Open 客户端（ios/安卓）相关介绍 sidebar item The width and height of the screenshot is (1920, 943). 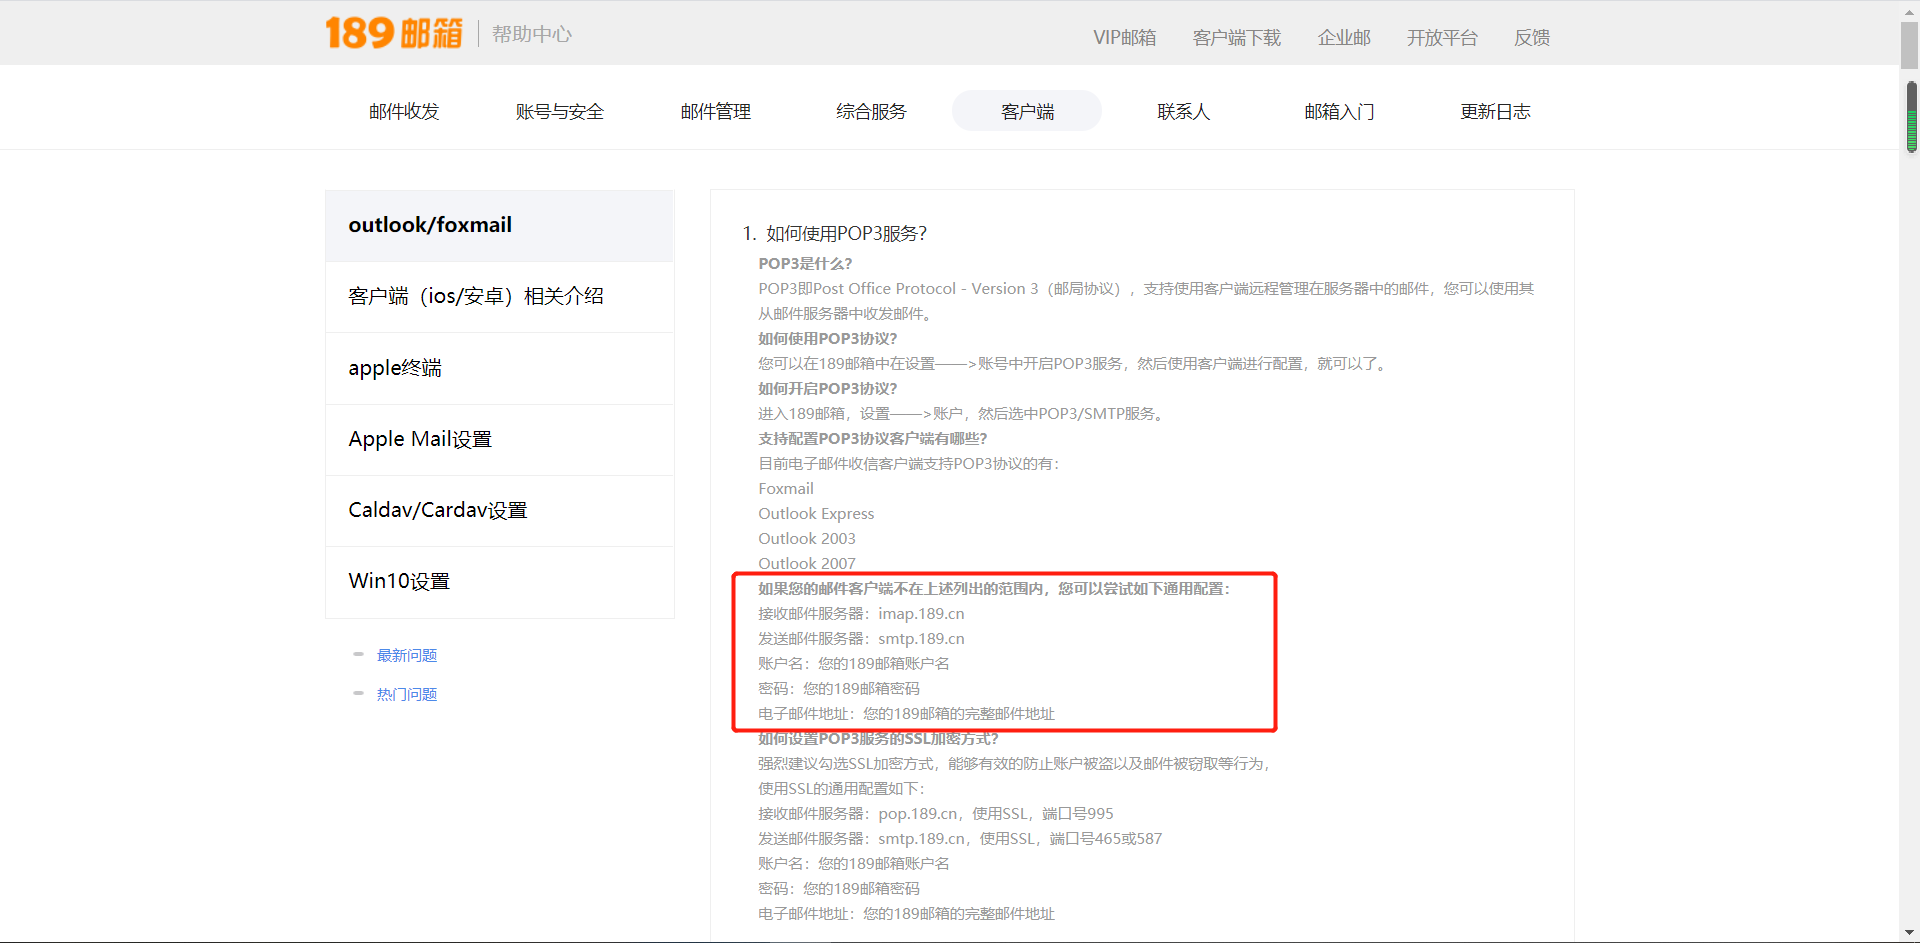(500, 297)
